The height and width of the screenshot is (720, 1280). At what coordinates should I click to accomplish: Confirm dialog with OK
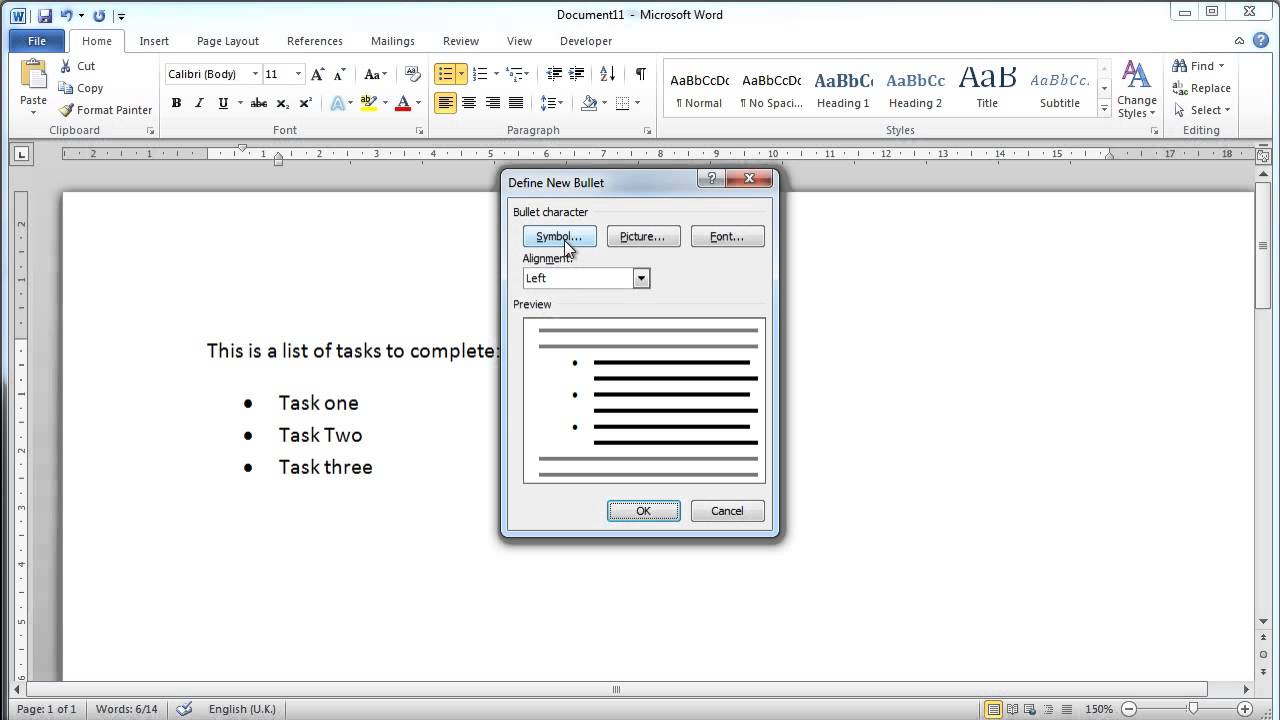pyautogui.click(x=644, y=511)
